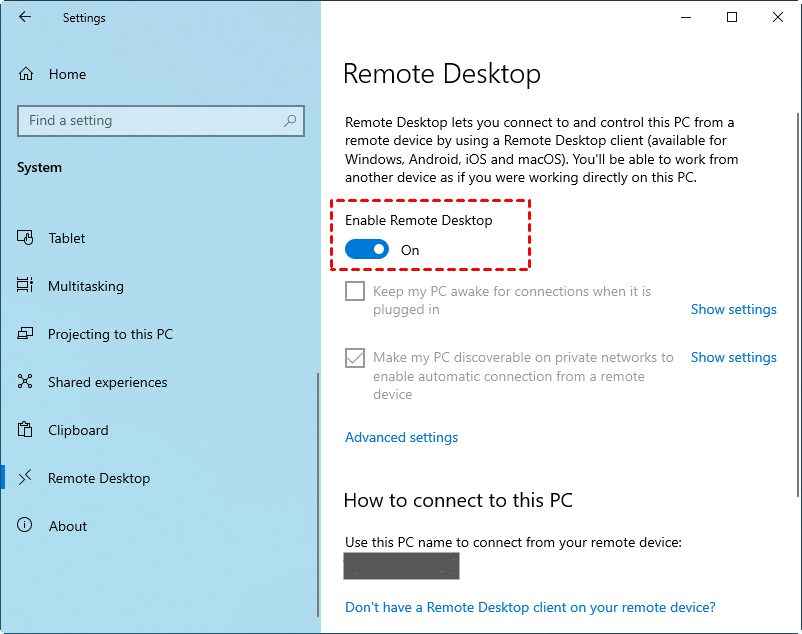
Task: Open Multitasking settings in sidebar
Action: (24, 286)
